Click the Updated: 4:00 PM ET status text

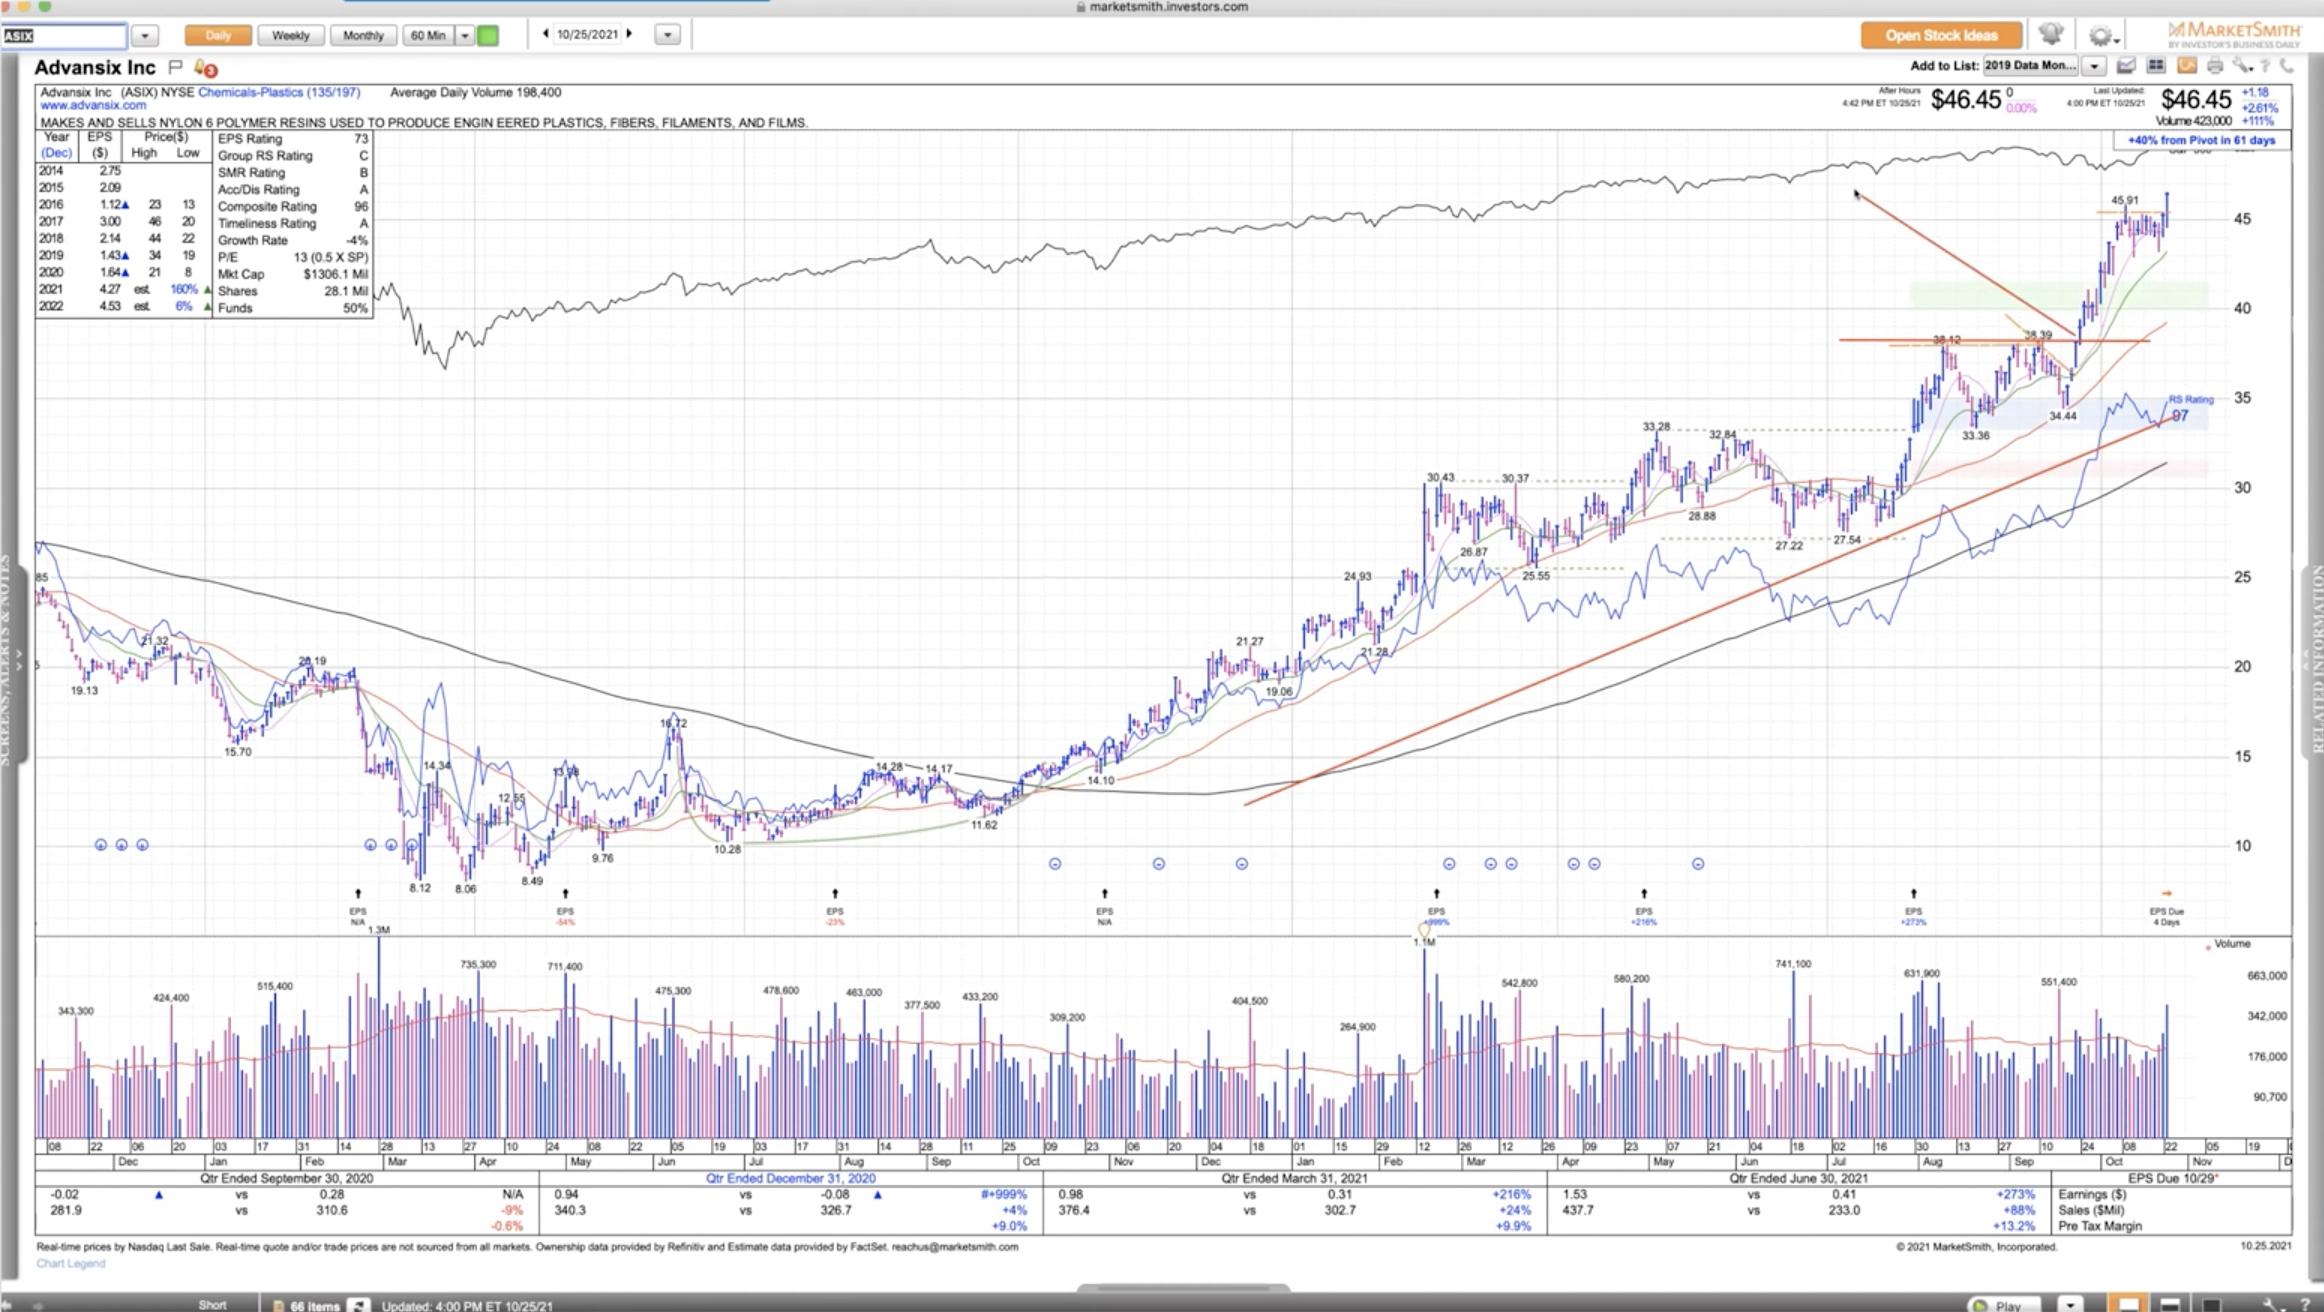[467, 1305]
